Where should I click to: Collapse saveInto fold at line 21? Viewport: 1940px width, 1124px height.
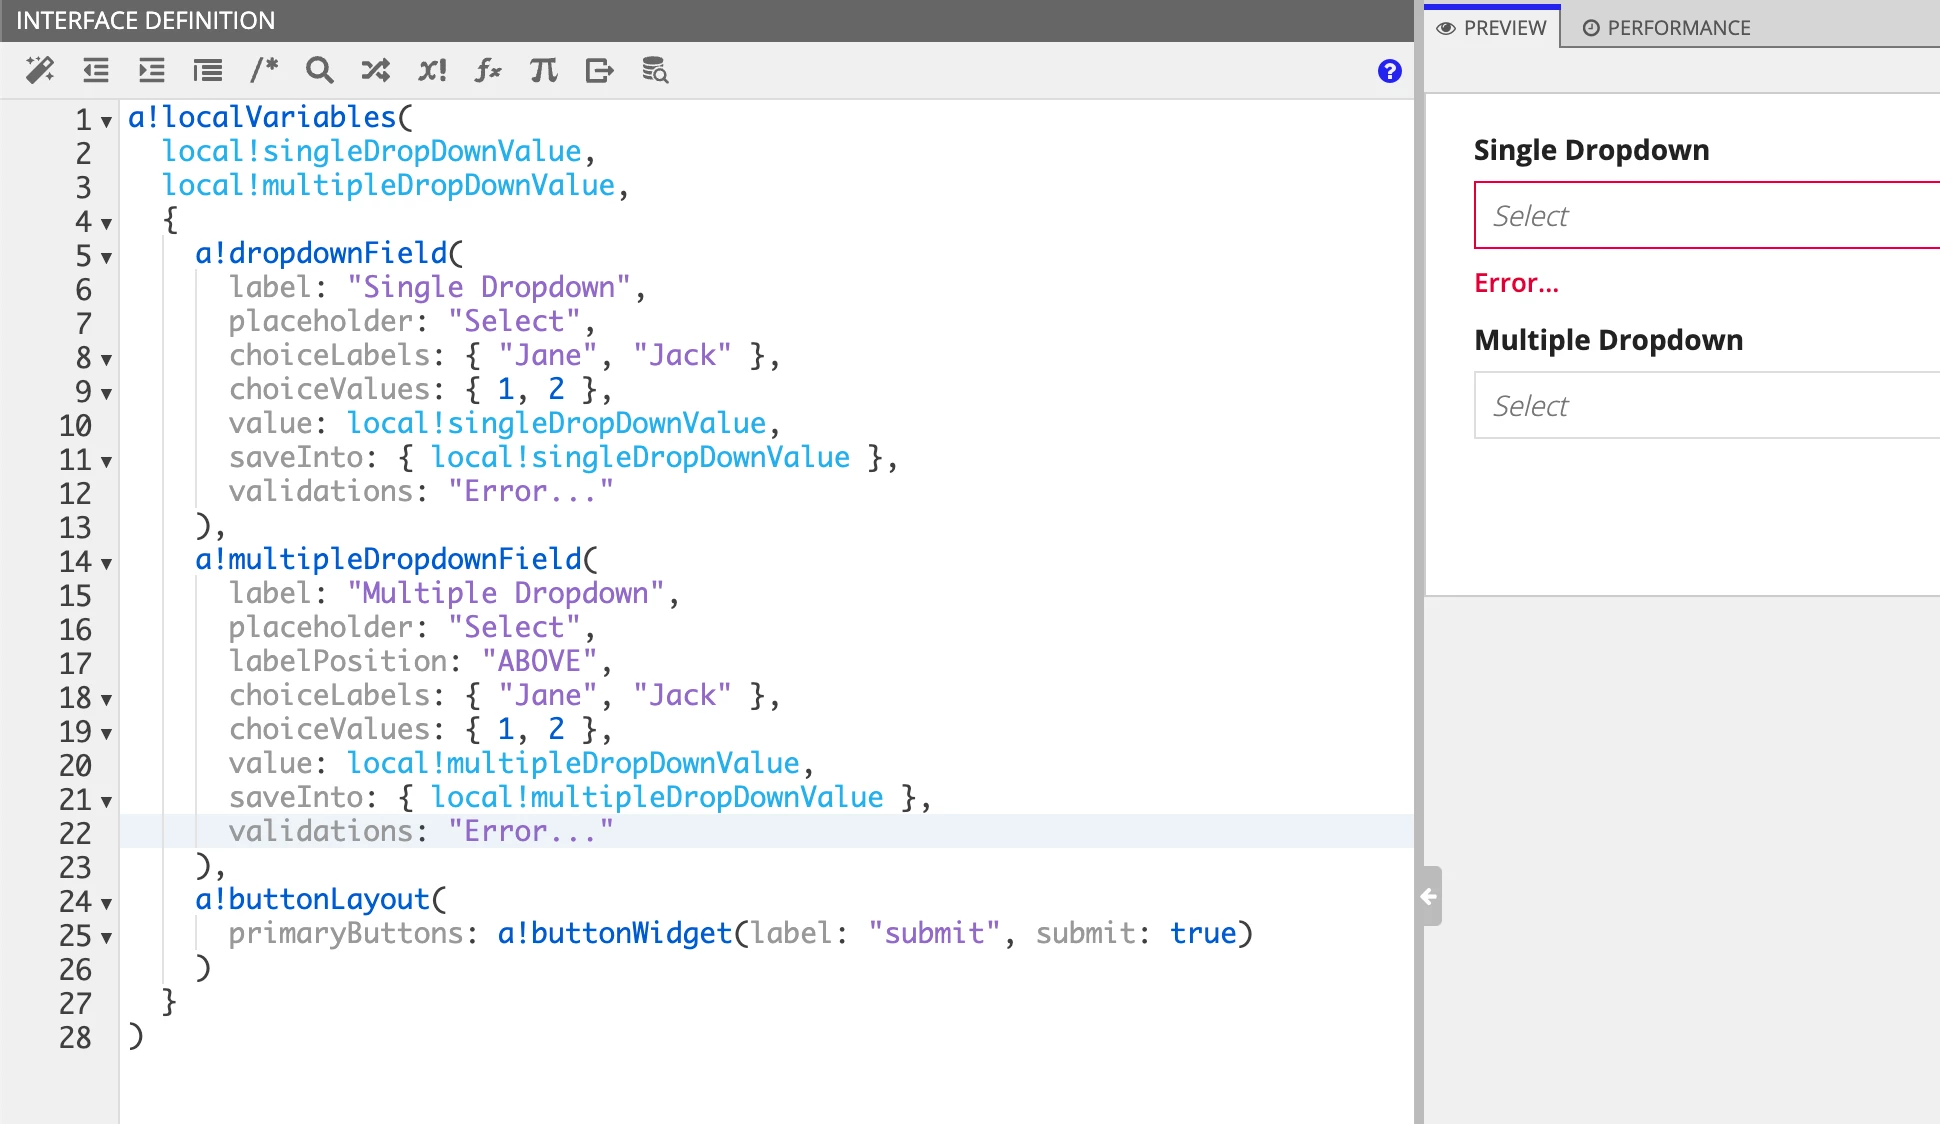click(106, 802)
